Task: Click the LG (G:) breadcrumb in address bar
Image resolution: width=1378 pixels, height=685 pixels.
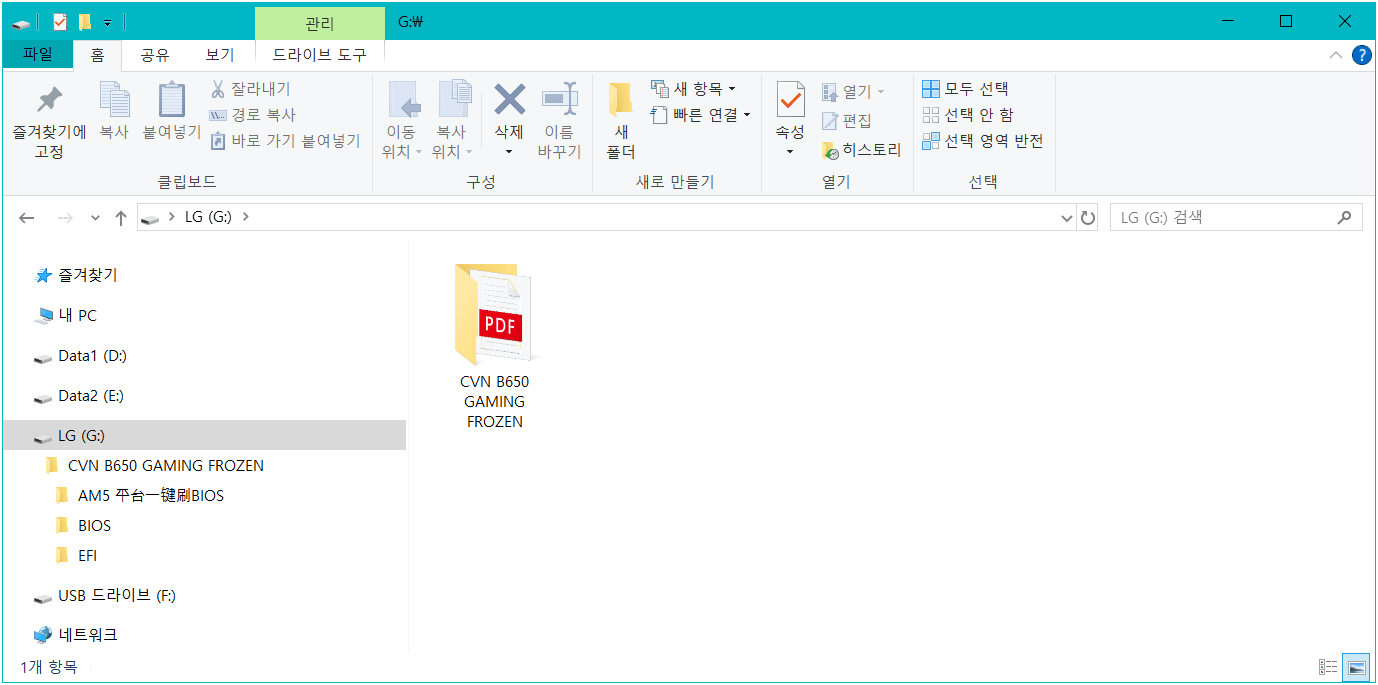Action: 208,217
